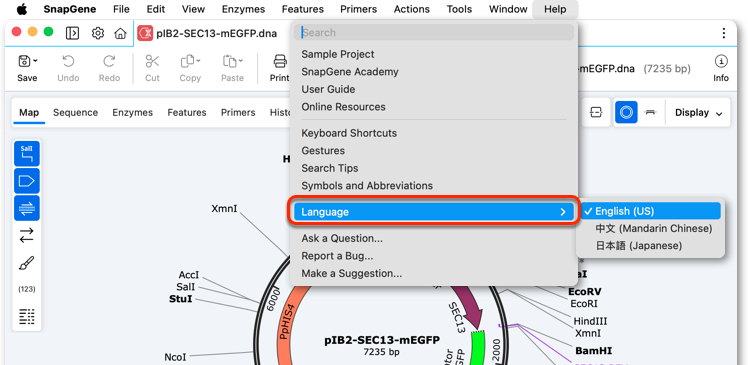Open the Enzymes menu

point(243,9)
